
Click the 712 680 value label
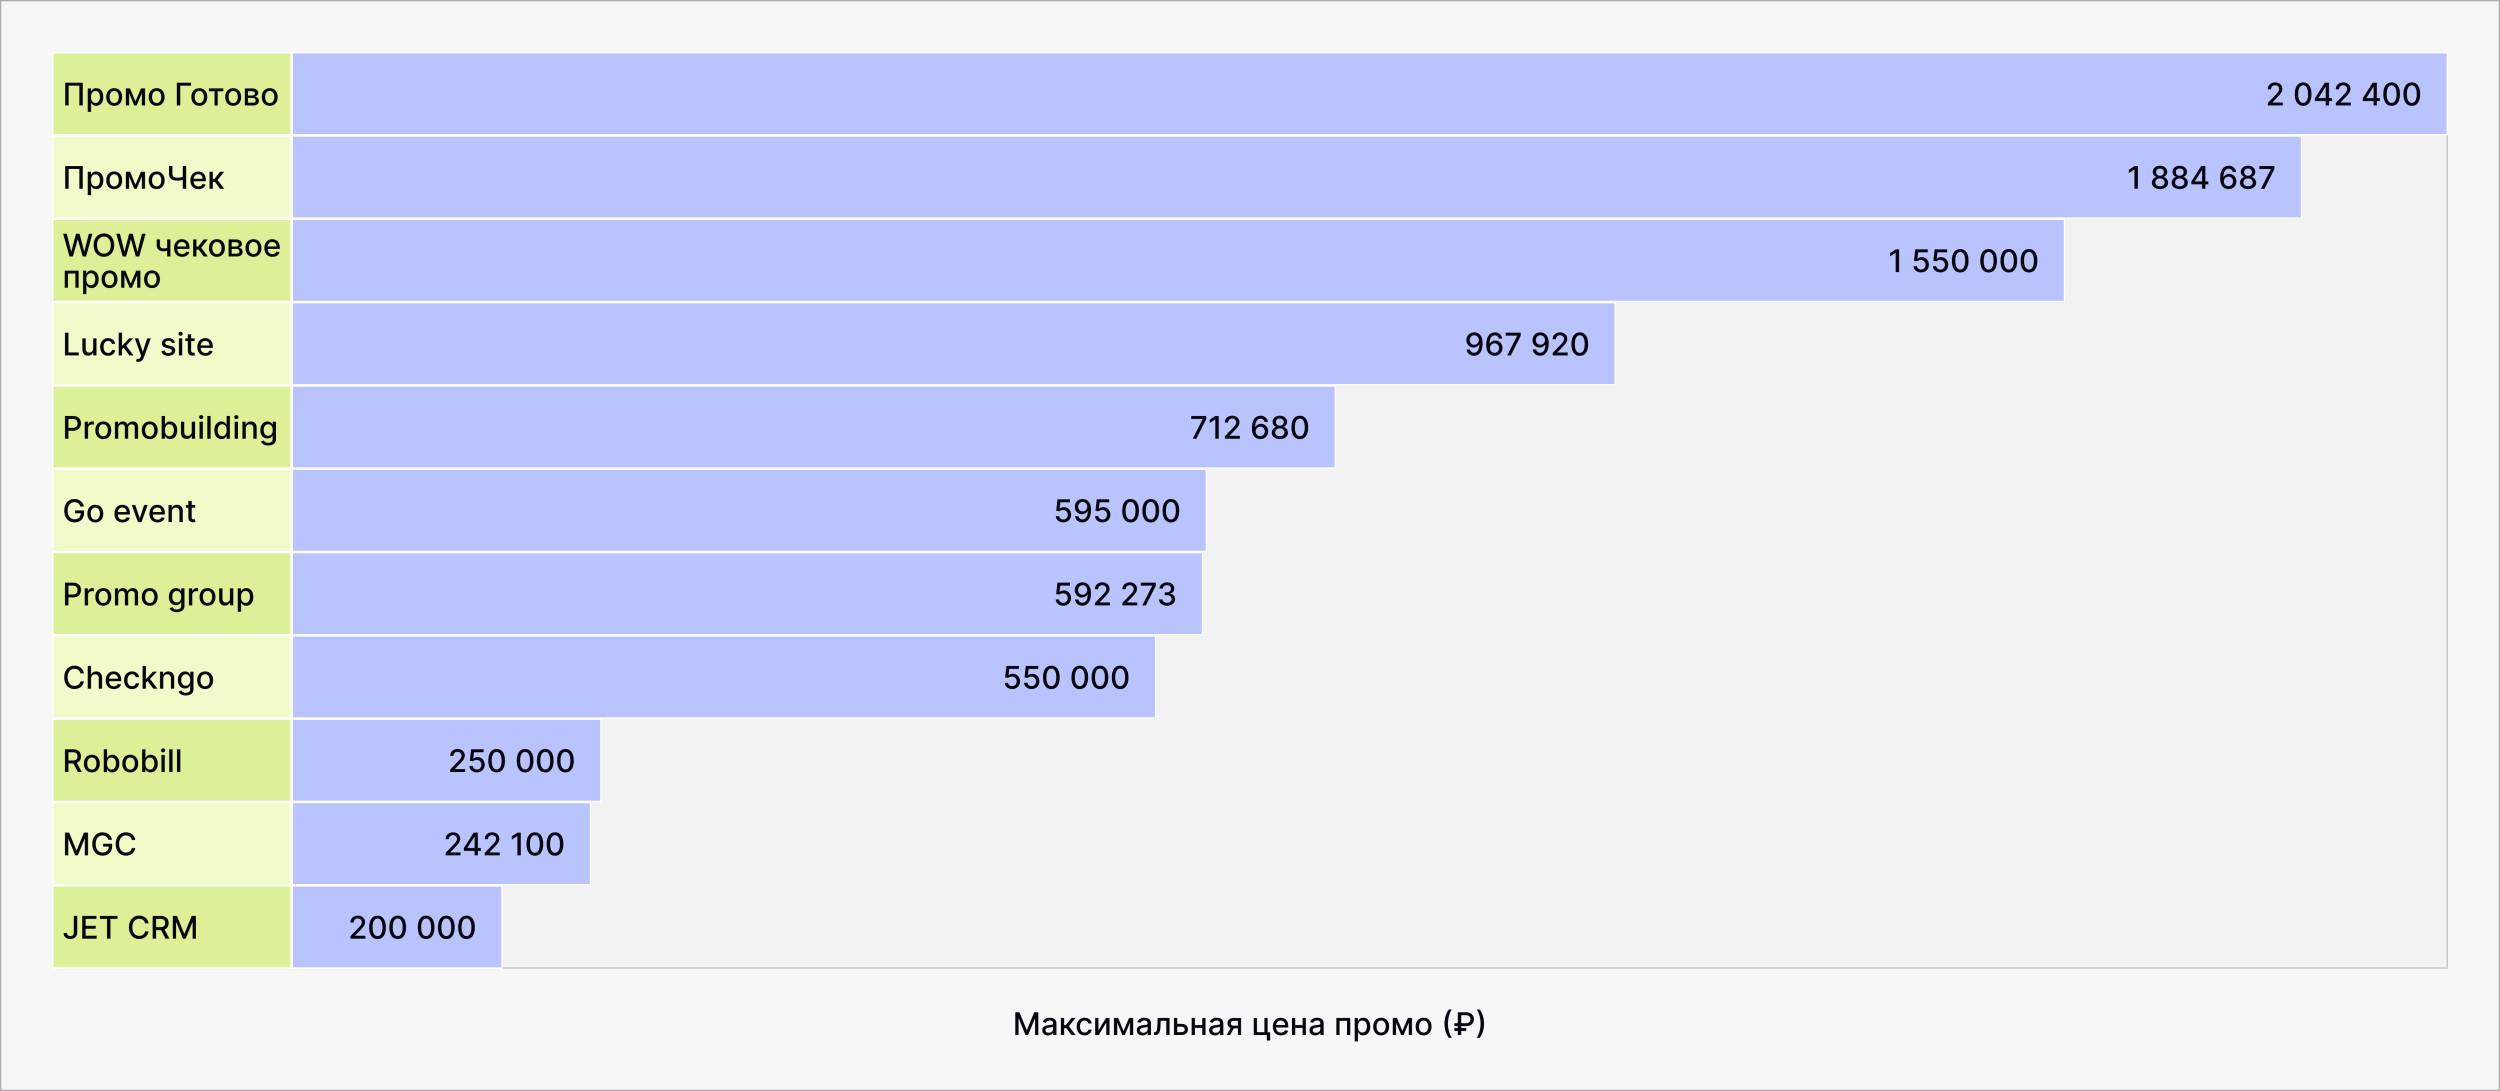1249,428
